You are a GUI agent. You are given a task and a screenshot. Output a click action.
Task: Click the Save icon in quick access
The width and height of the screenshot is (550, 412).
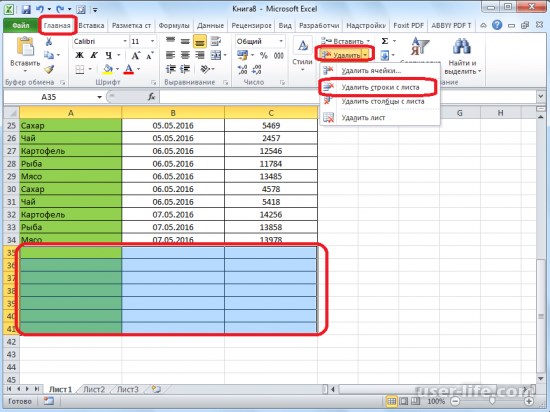tap(26, 9)
